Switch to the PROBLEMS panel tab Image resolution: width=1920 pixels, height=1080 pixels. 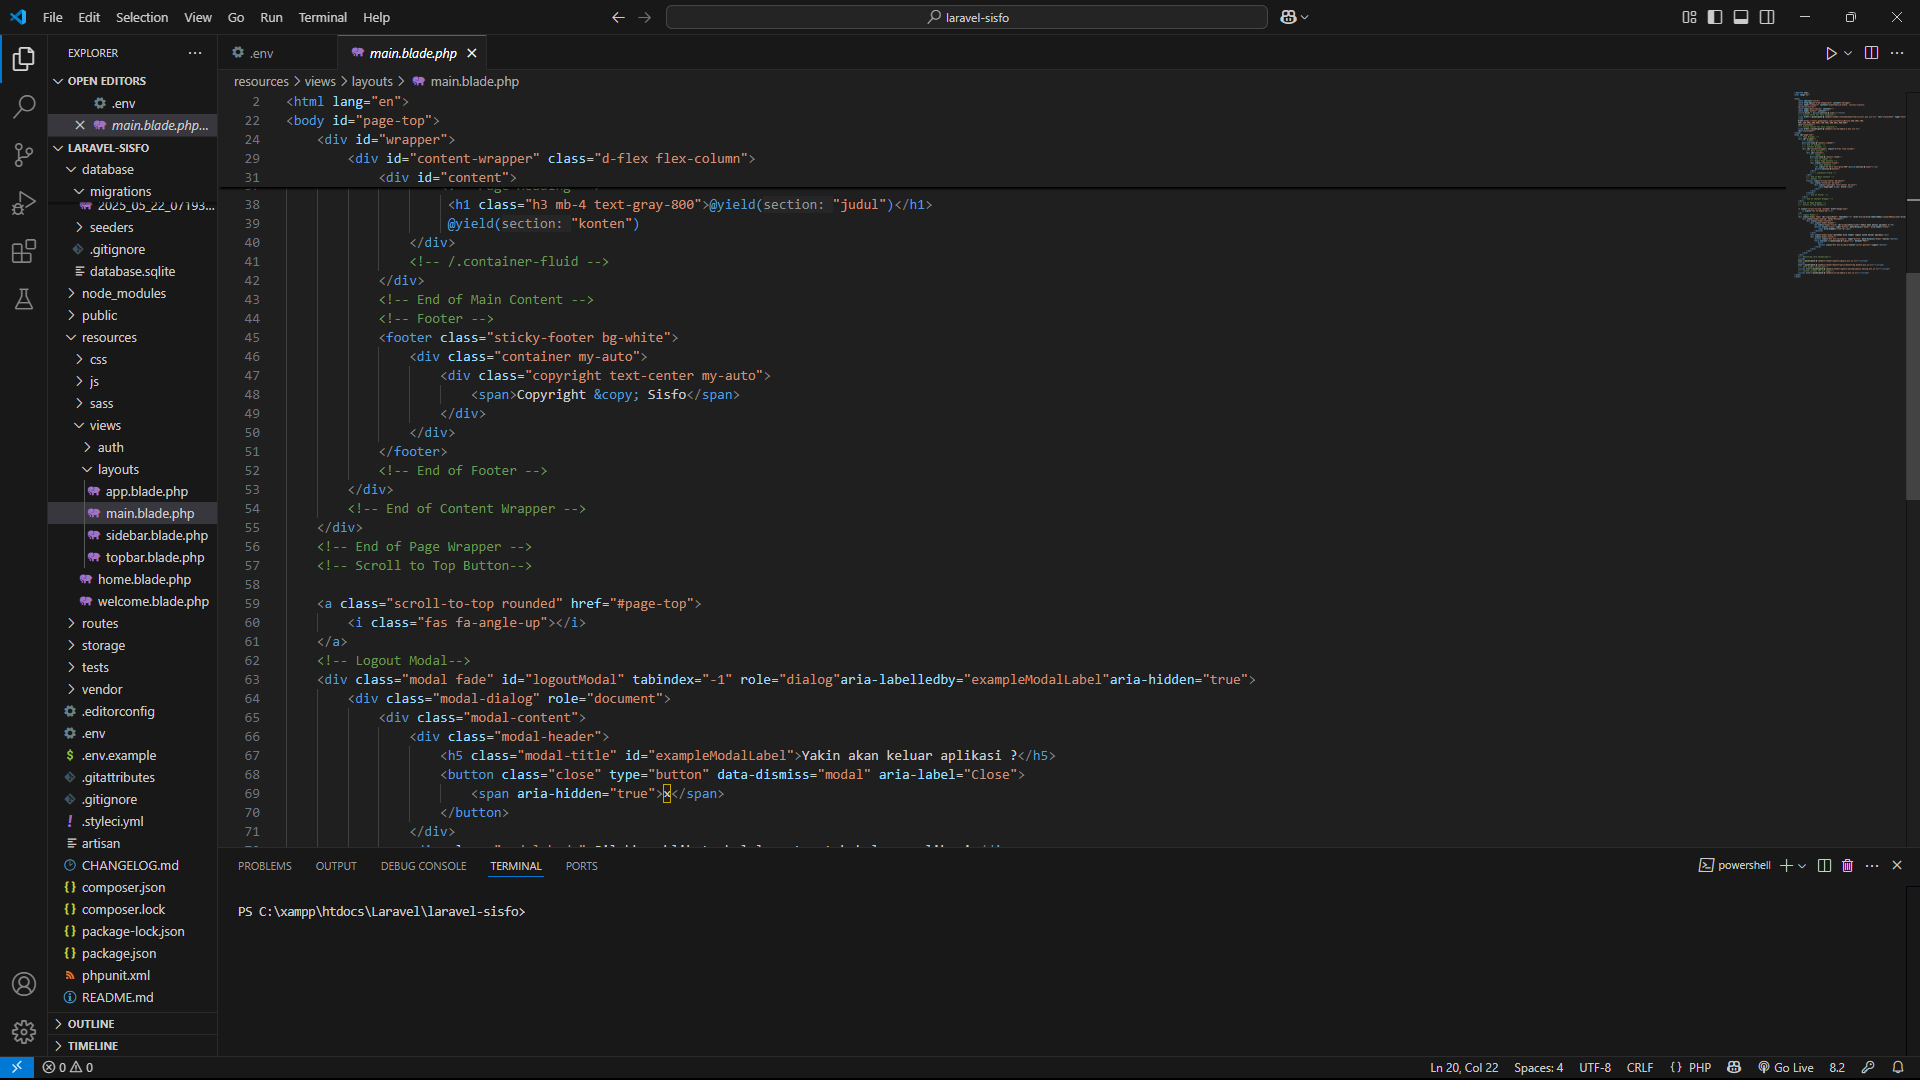pos(264,866)
